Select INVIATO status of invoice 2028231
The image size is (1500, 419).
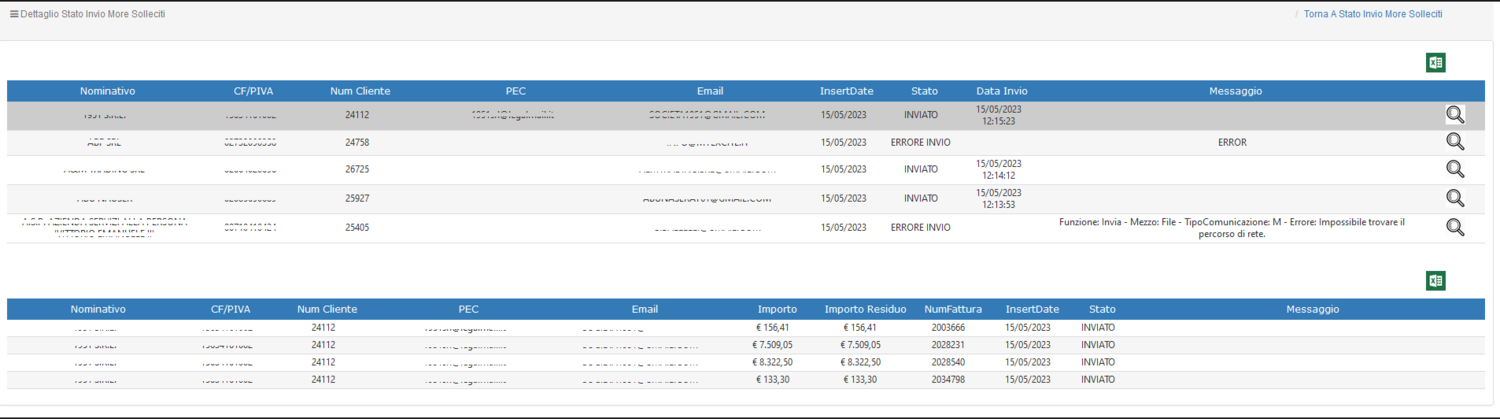tap(1097, 344)
